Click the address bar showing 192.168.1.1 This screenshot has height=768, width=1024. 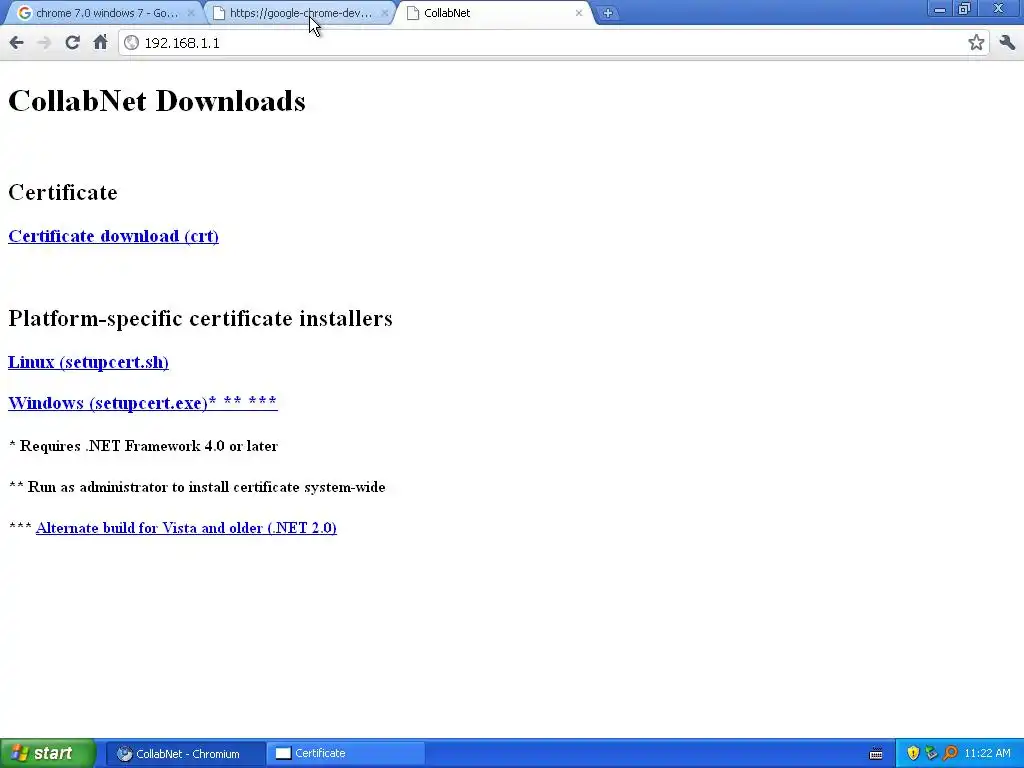coord(552,43)
